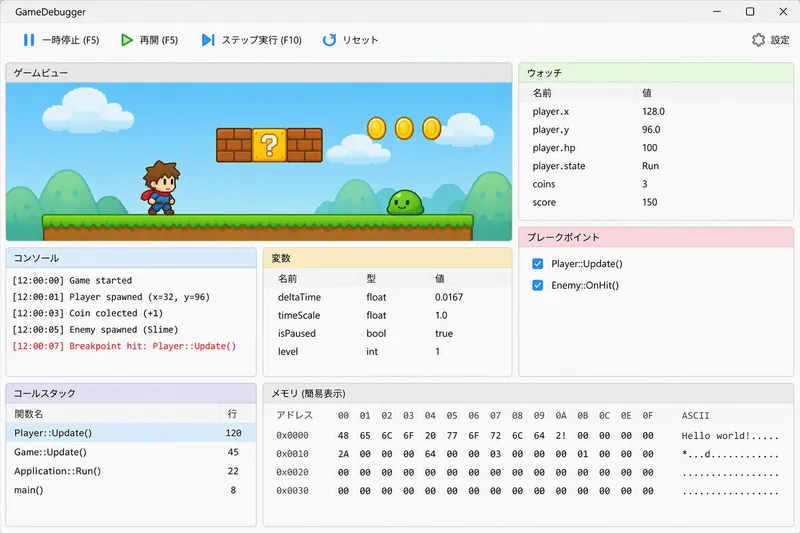The height and width of the screenshot is (533, 800).
Task: Select the ブレークポイント panel header
Action: pyautogui.click(x=656, y=237)
